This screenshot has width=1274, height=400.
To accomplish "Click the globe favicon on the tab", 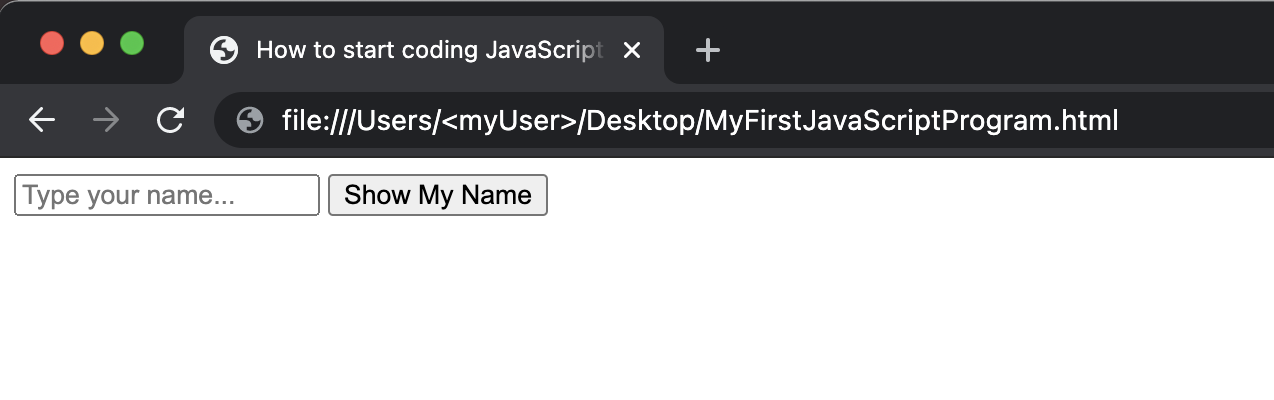I will (224, 50).
